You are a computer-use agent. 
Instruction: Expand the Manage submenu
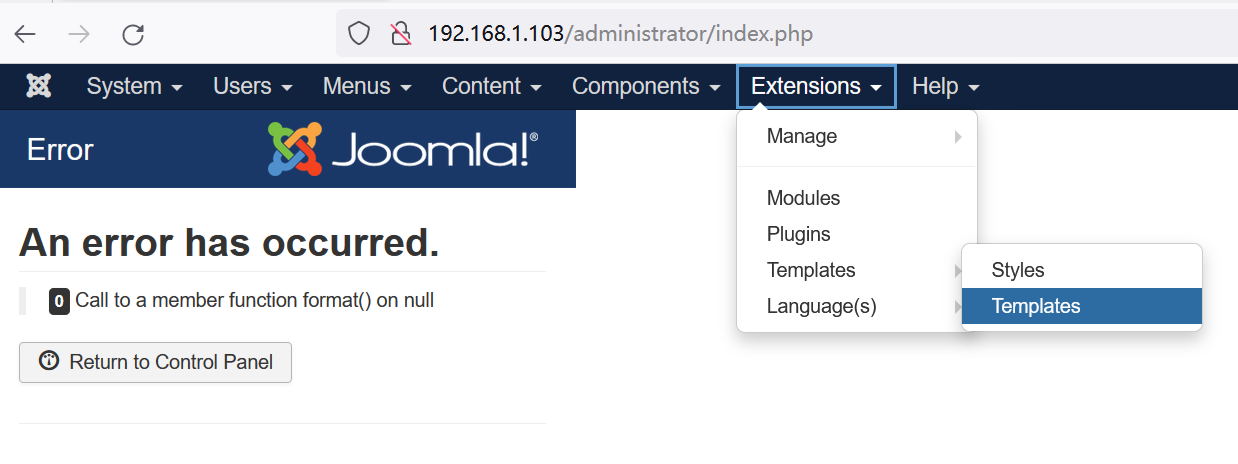(x=802, y=136)
